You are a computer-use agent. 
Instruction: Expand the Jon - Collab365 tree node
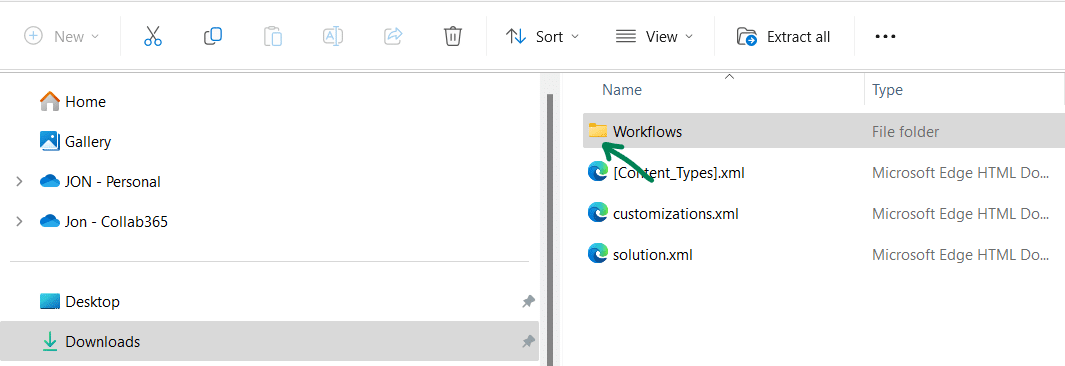pos(19,221)
